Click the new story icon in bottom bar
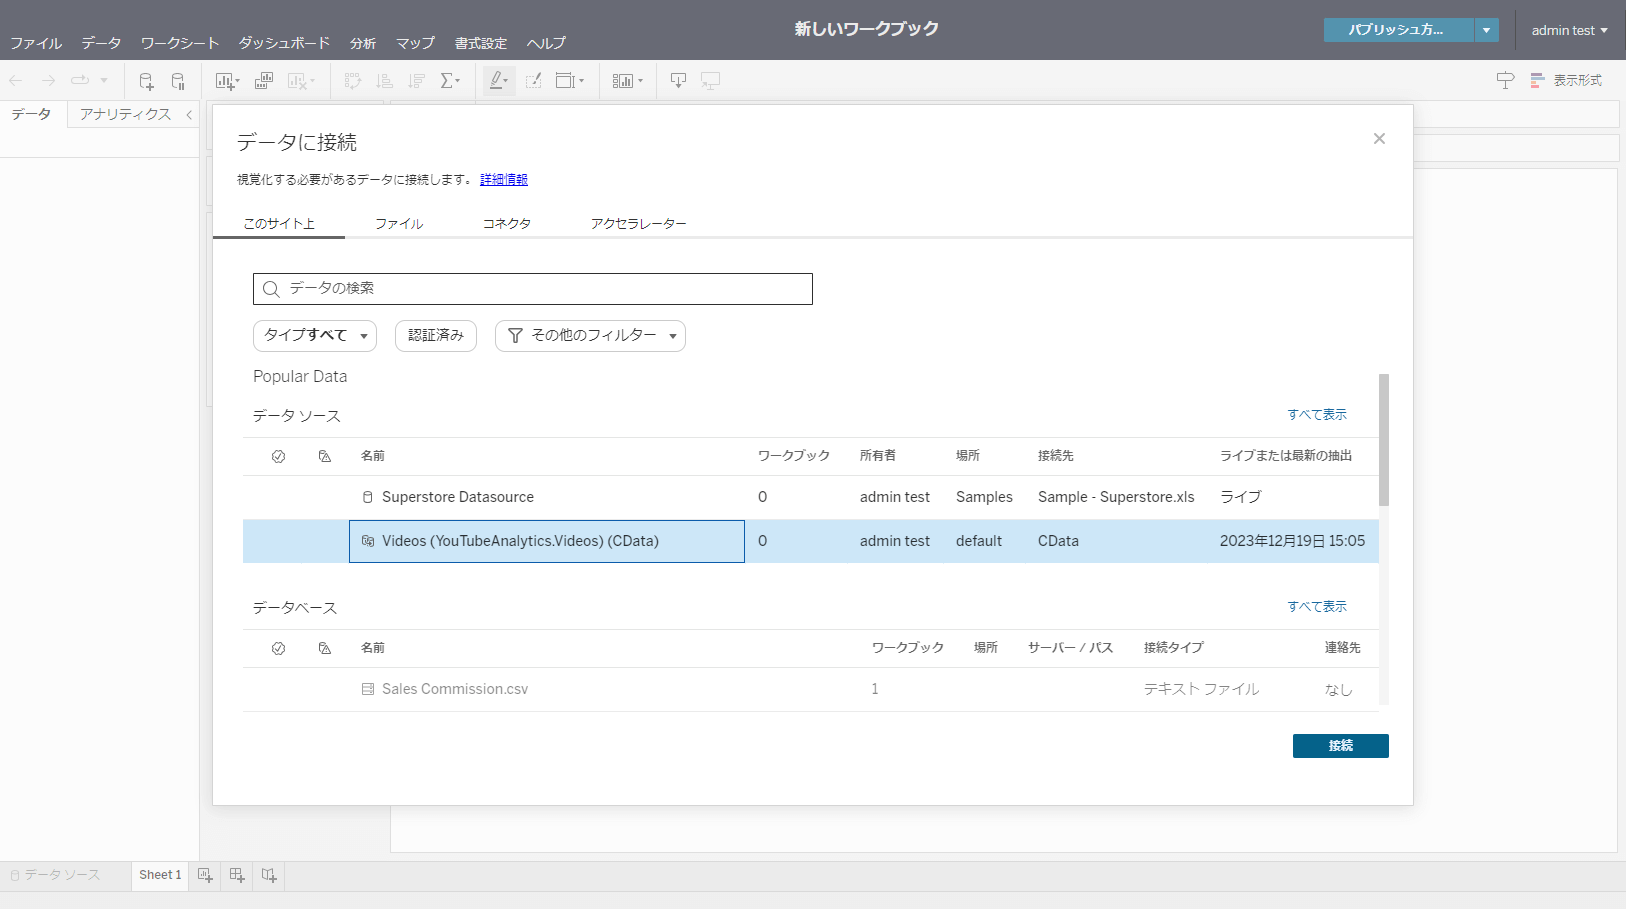This screenshot has width=1626, height=909. click(269, 875)
